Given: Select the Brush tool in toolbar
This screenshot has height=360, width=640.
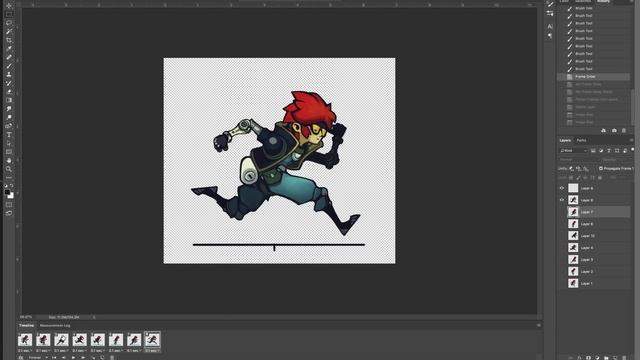Looking at the screenshot, I should pos(9,66).
